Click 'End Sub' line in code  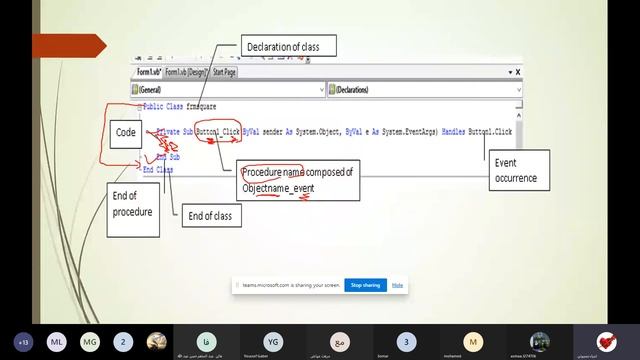click(x=168, y=157)
